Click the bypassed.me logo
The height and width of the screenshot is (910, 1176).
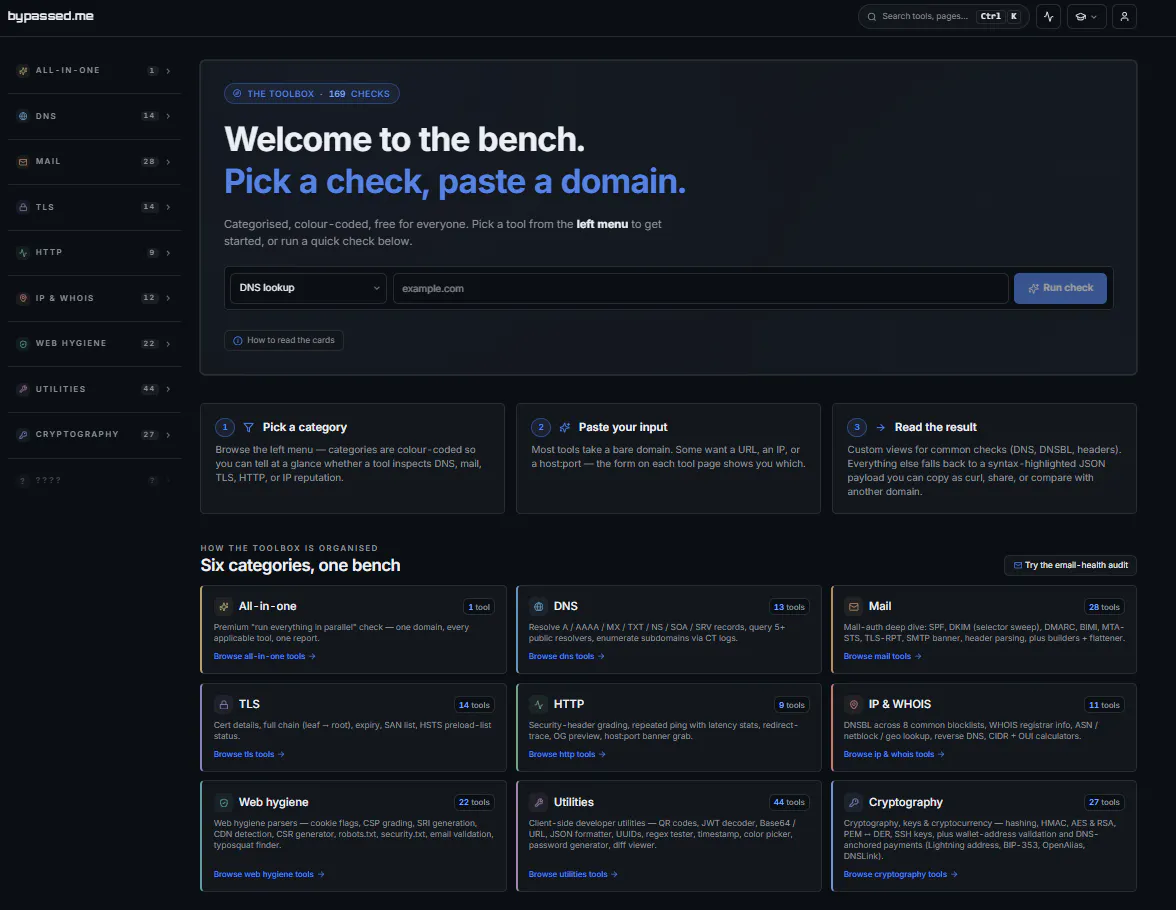pyautogui.click(x=50, y=16)
